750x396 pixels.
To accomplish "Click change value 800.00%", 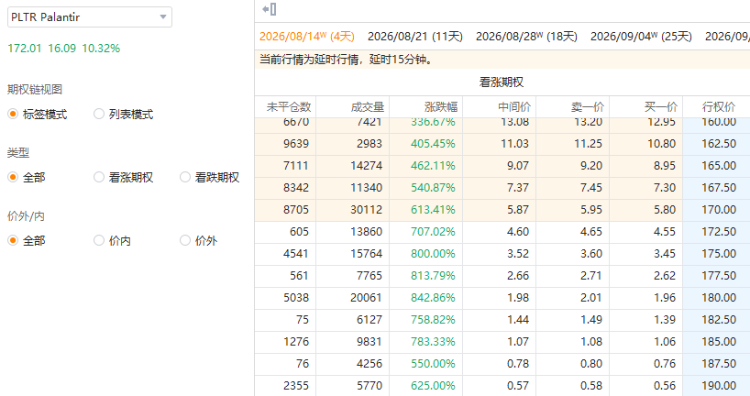I will point(433,253).
